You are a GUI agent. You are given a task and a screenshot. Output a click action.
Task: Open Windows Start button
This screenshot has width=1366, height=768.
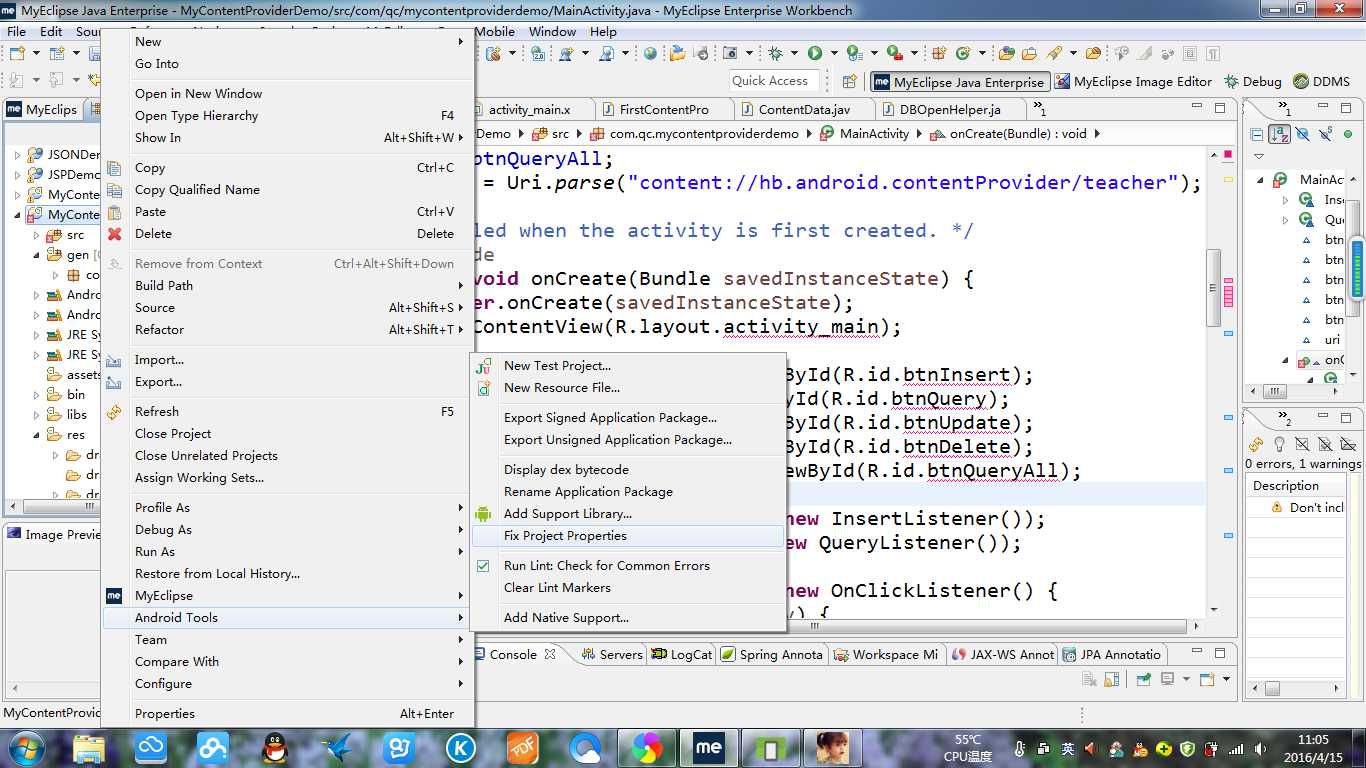(x=25, y=747)
